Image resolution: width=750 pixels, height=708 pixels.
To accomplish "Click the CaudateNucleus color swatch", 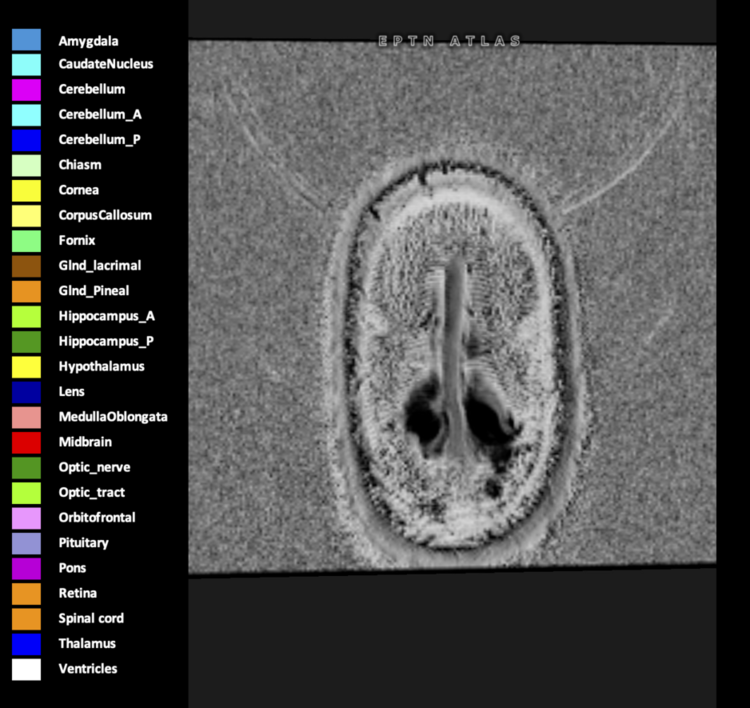I will click(x=26, y=65).
